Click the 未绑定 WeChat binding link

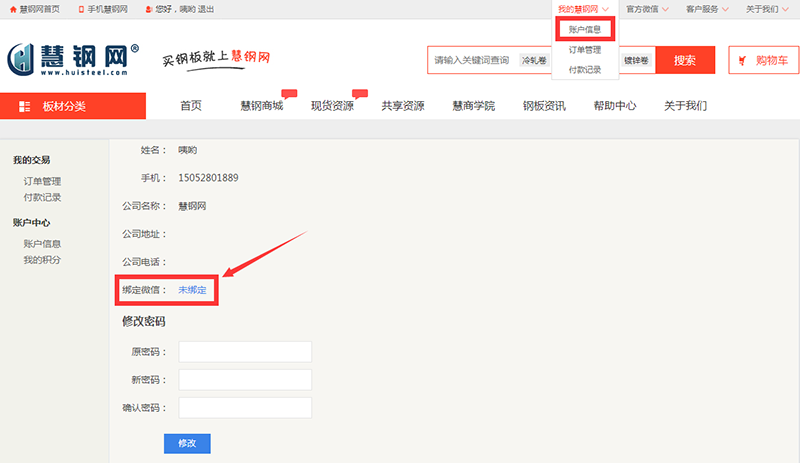(192, 290)
